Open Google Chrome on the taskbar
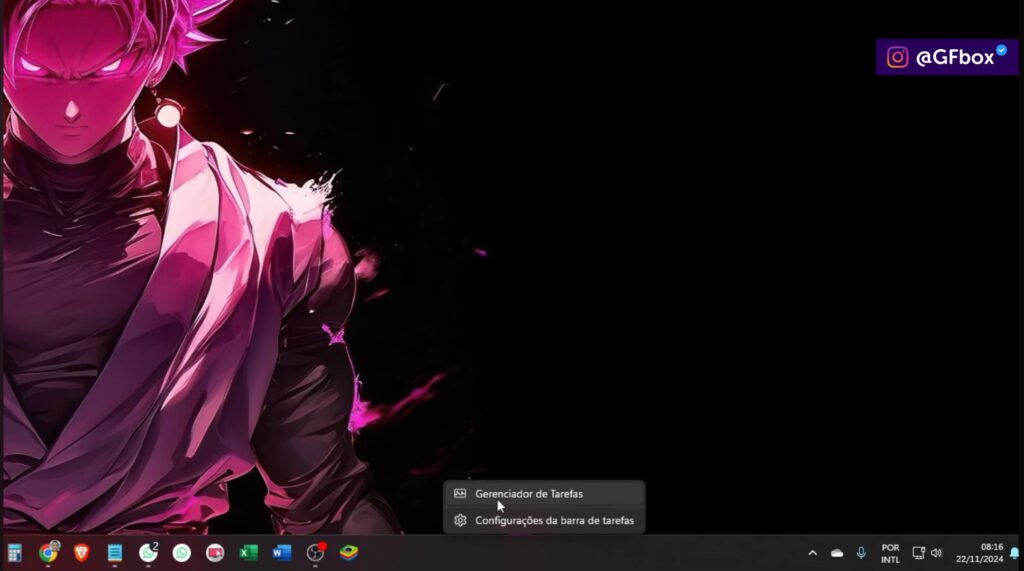This screenshot has width=1024, height=571. click(48, 553)
